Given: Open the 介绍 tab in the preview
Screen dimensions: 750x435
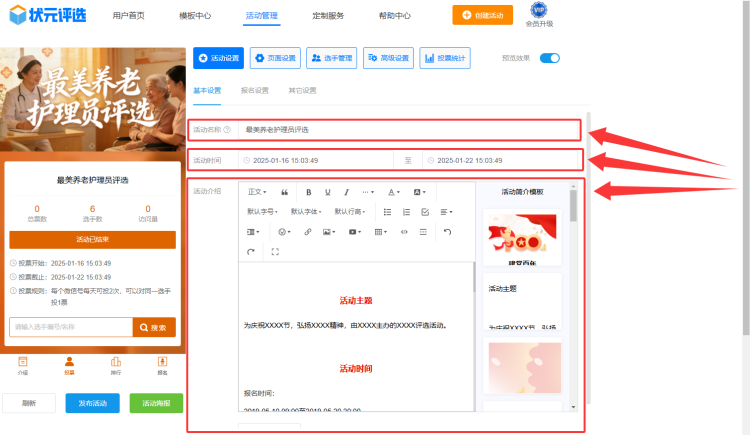Looking at the screenshot, I should click(22, 366).
